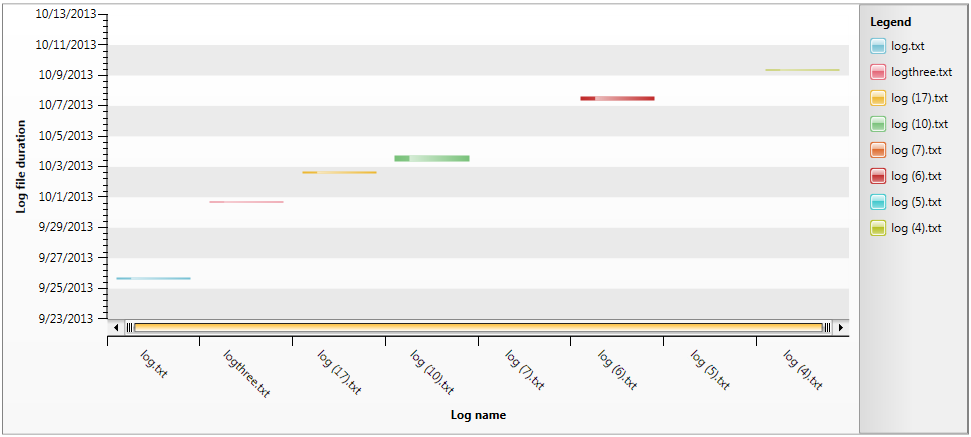Screen dimensions: 971x437
Task: Select the green log (10).txt duration bar
Action: (431, 158)
